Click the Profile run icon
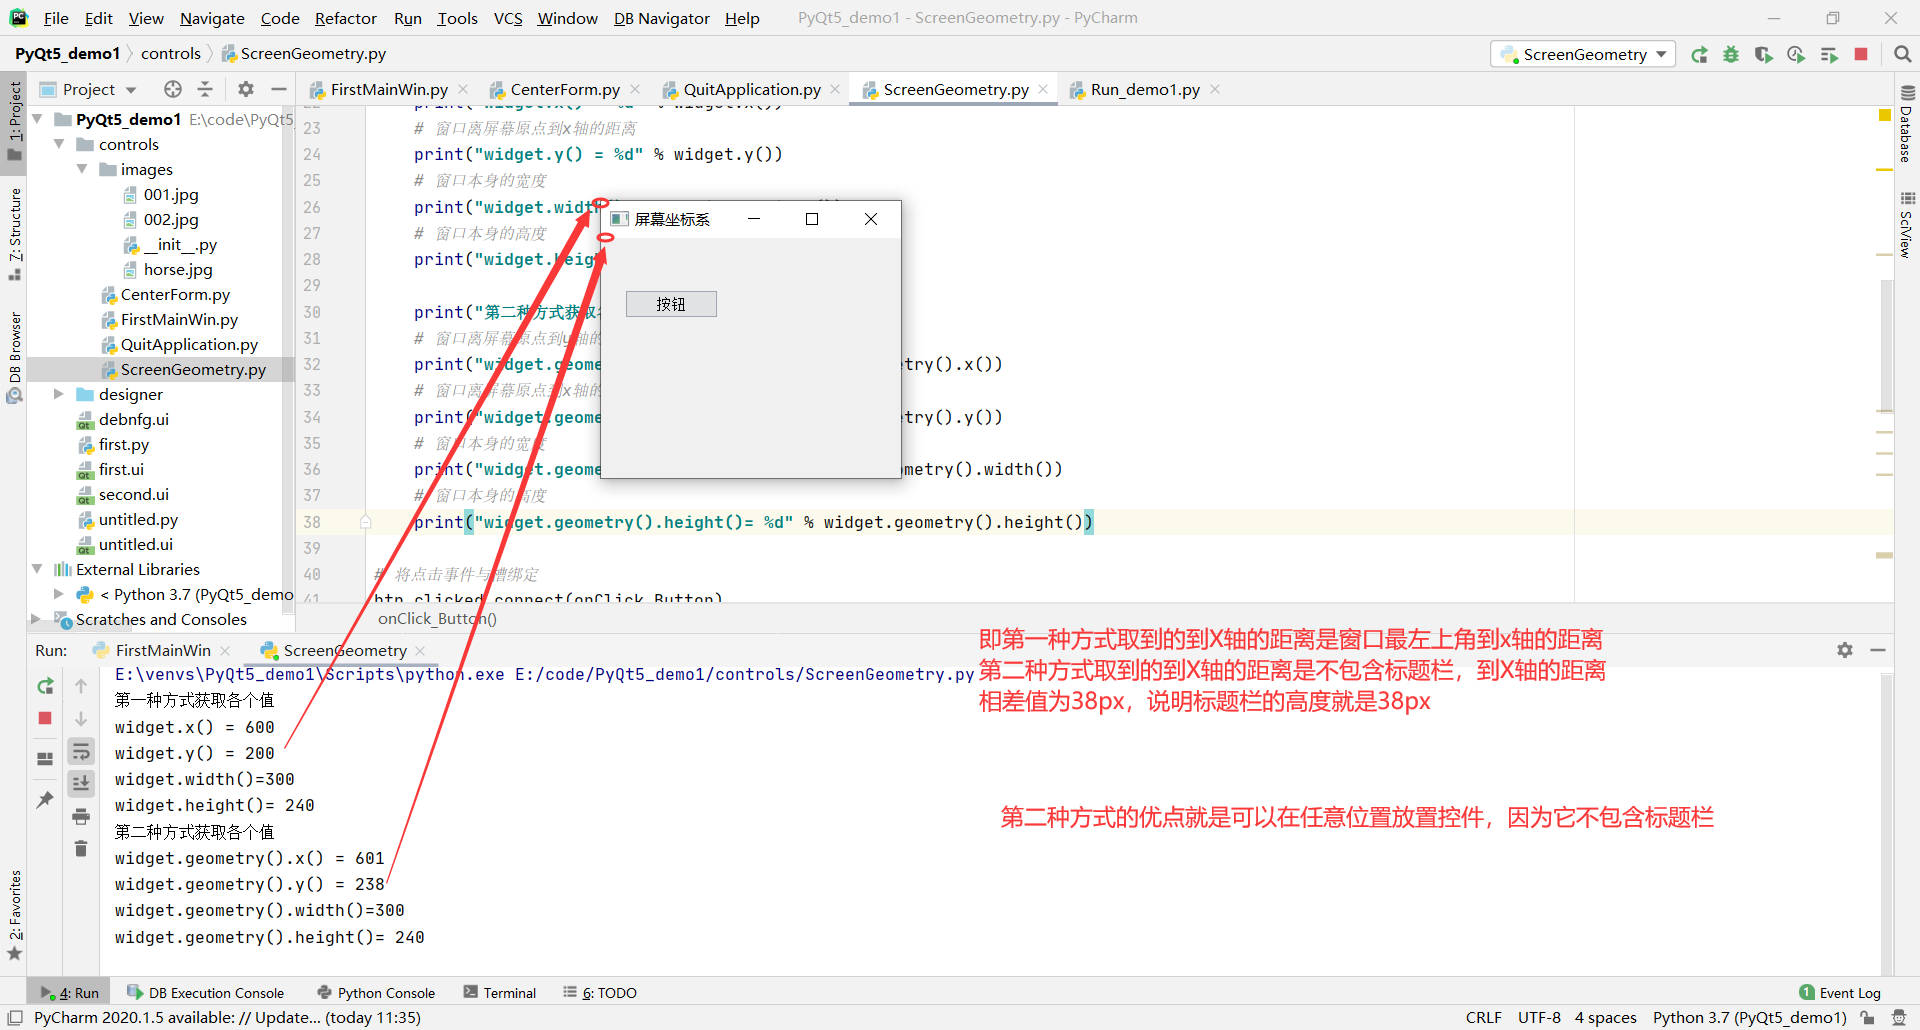This screenshot has height=1030, width=1920. click(x=1796, y=54)
